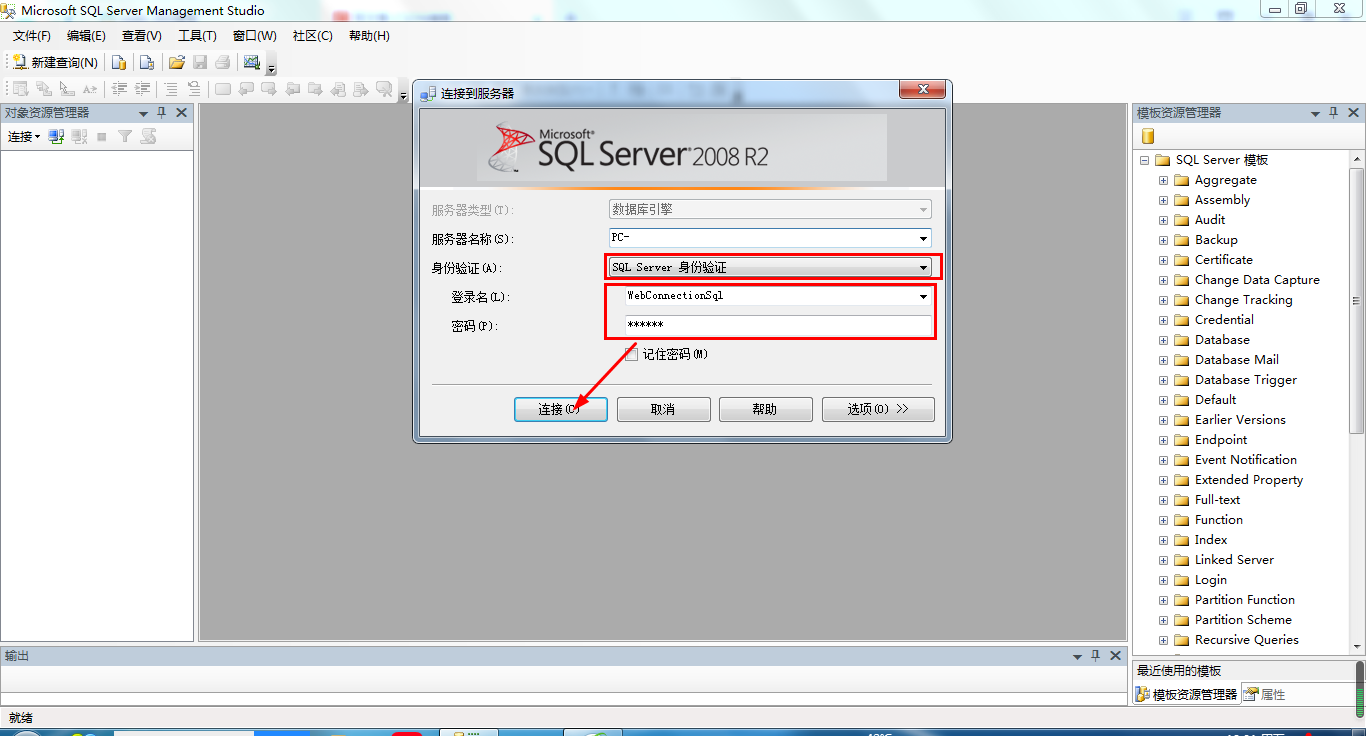
Task: Open the 登录名 combo box dropdown
Action: pos(923,296)
